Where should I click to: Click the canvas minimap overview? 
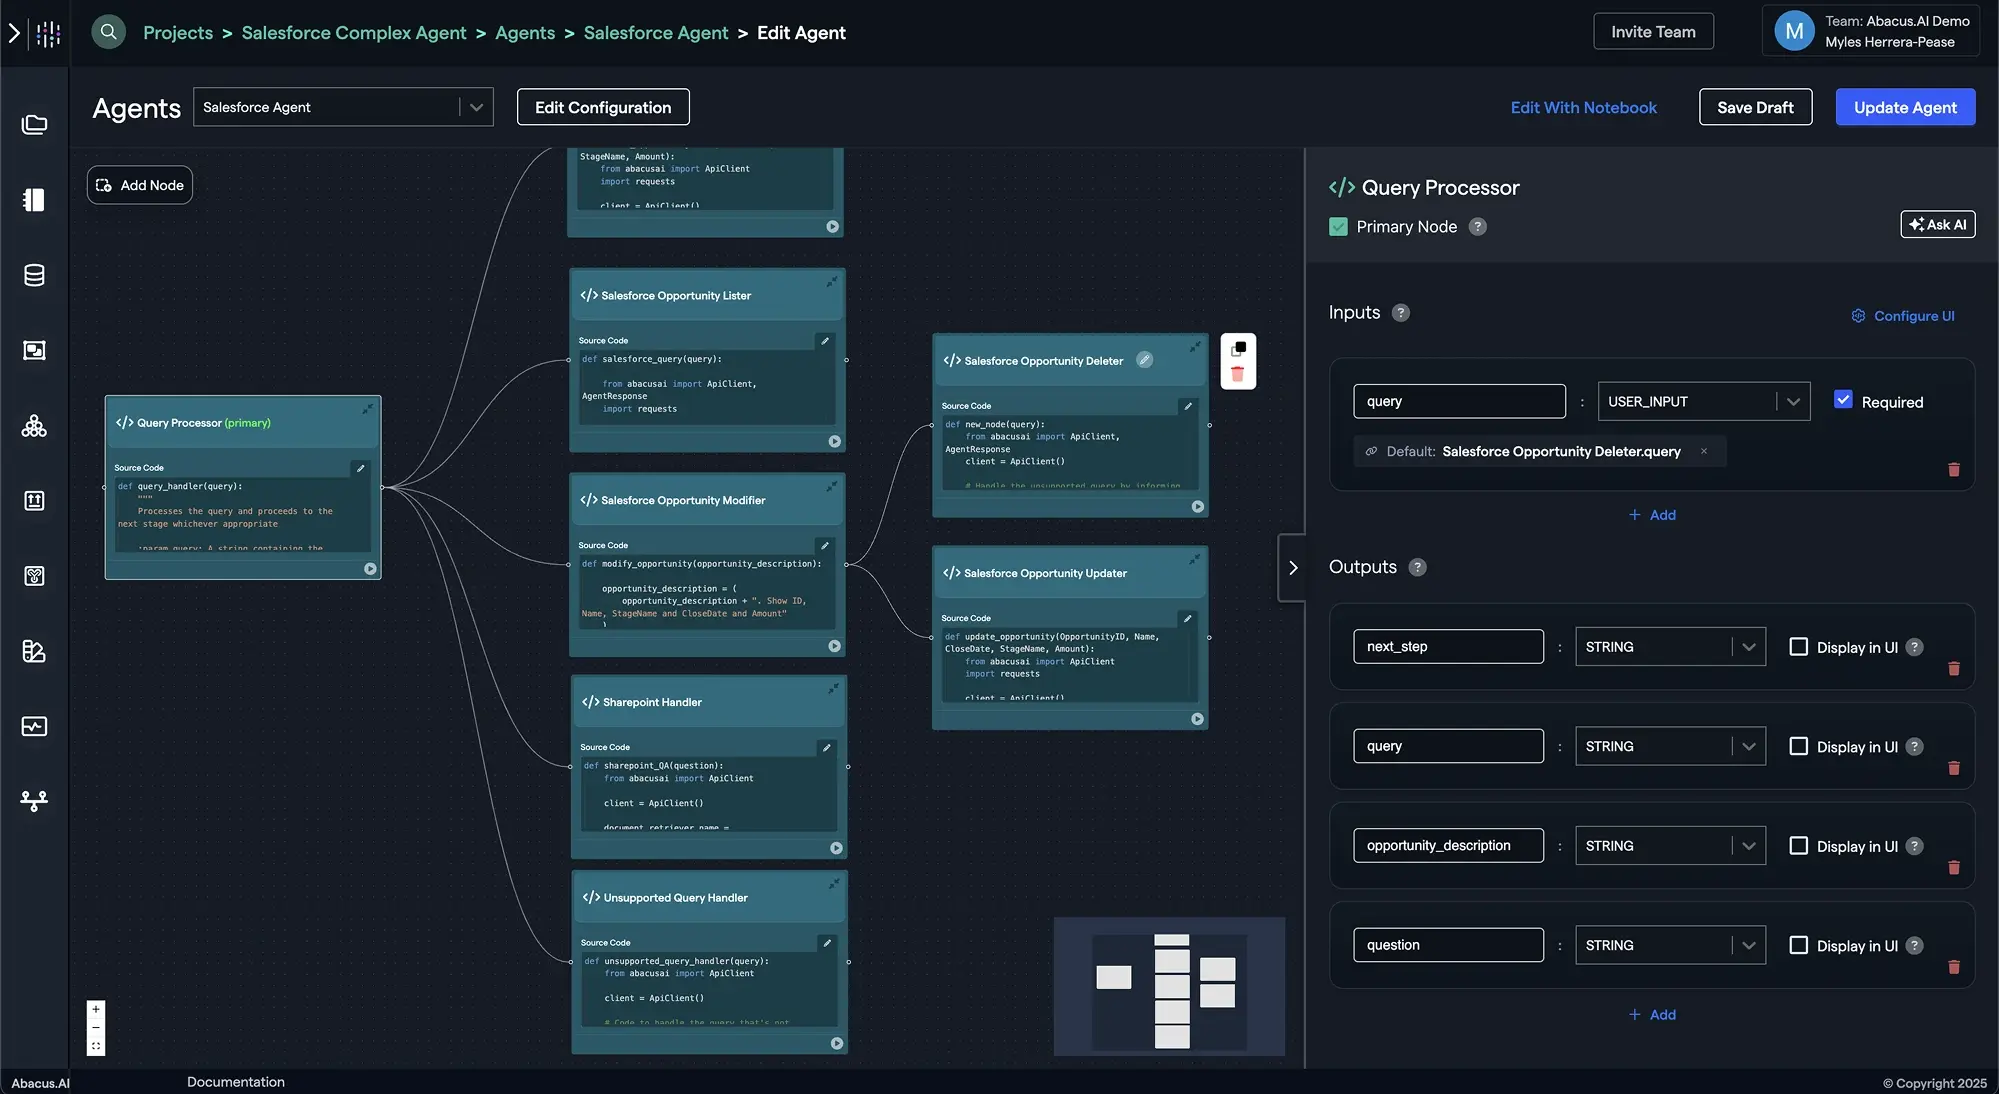point(1169,986)
